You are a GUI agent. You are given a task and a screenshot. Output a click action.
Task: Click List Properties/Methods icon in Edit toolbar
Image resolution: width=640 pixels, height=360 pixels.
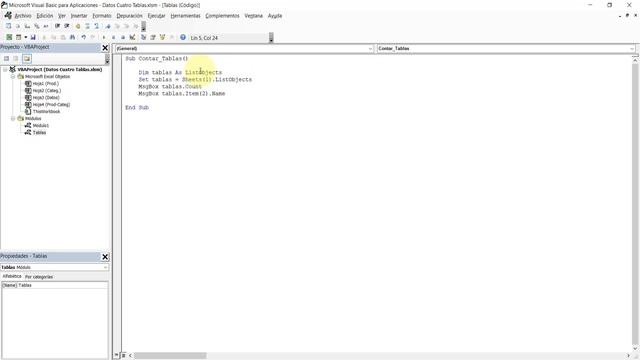(x=9, y=26)
